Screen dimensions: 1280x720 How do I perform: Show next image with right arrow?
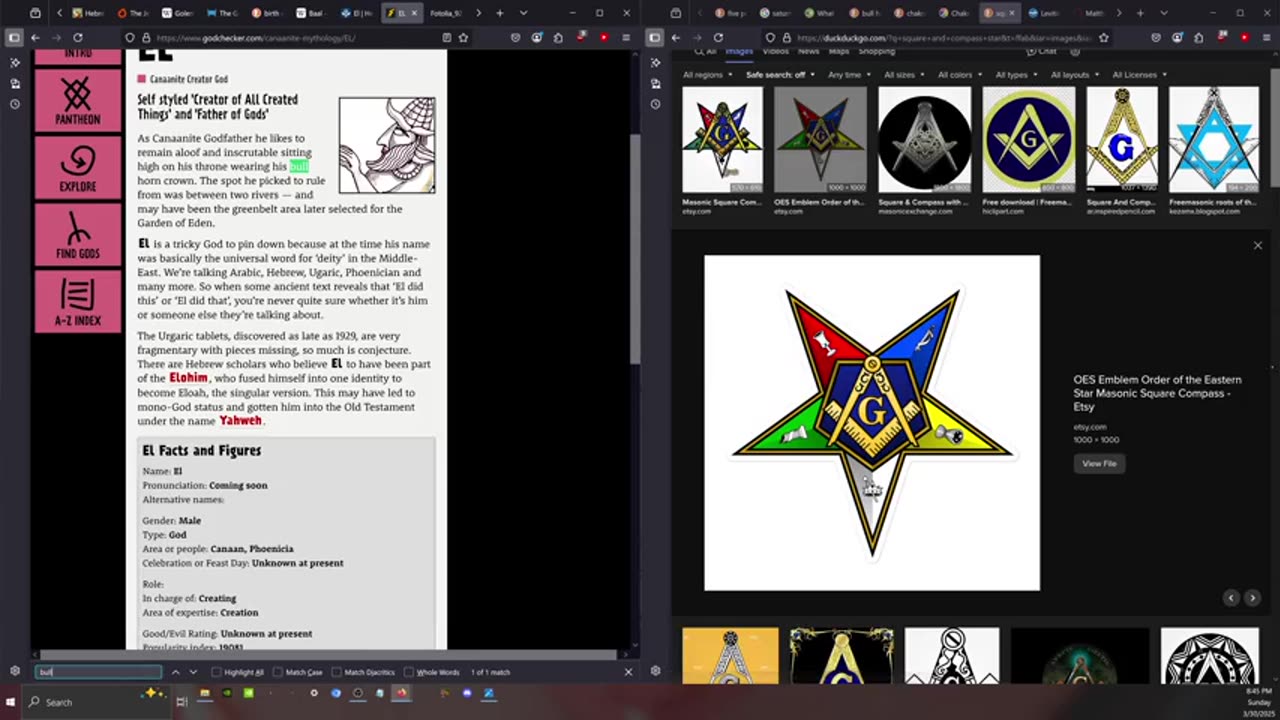point(1252,598)
